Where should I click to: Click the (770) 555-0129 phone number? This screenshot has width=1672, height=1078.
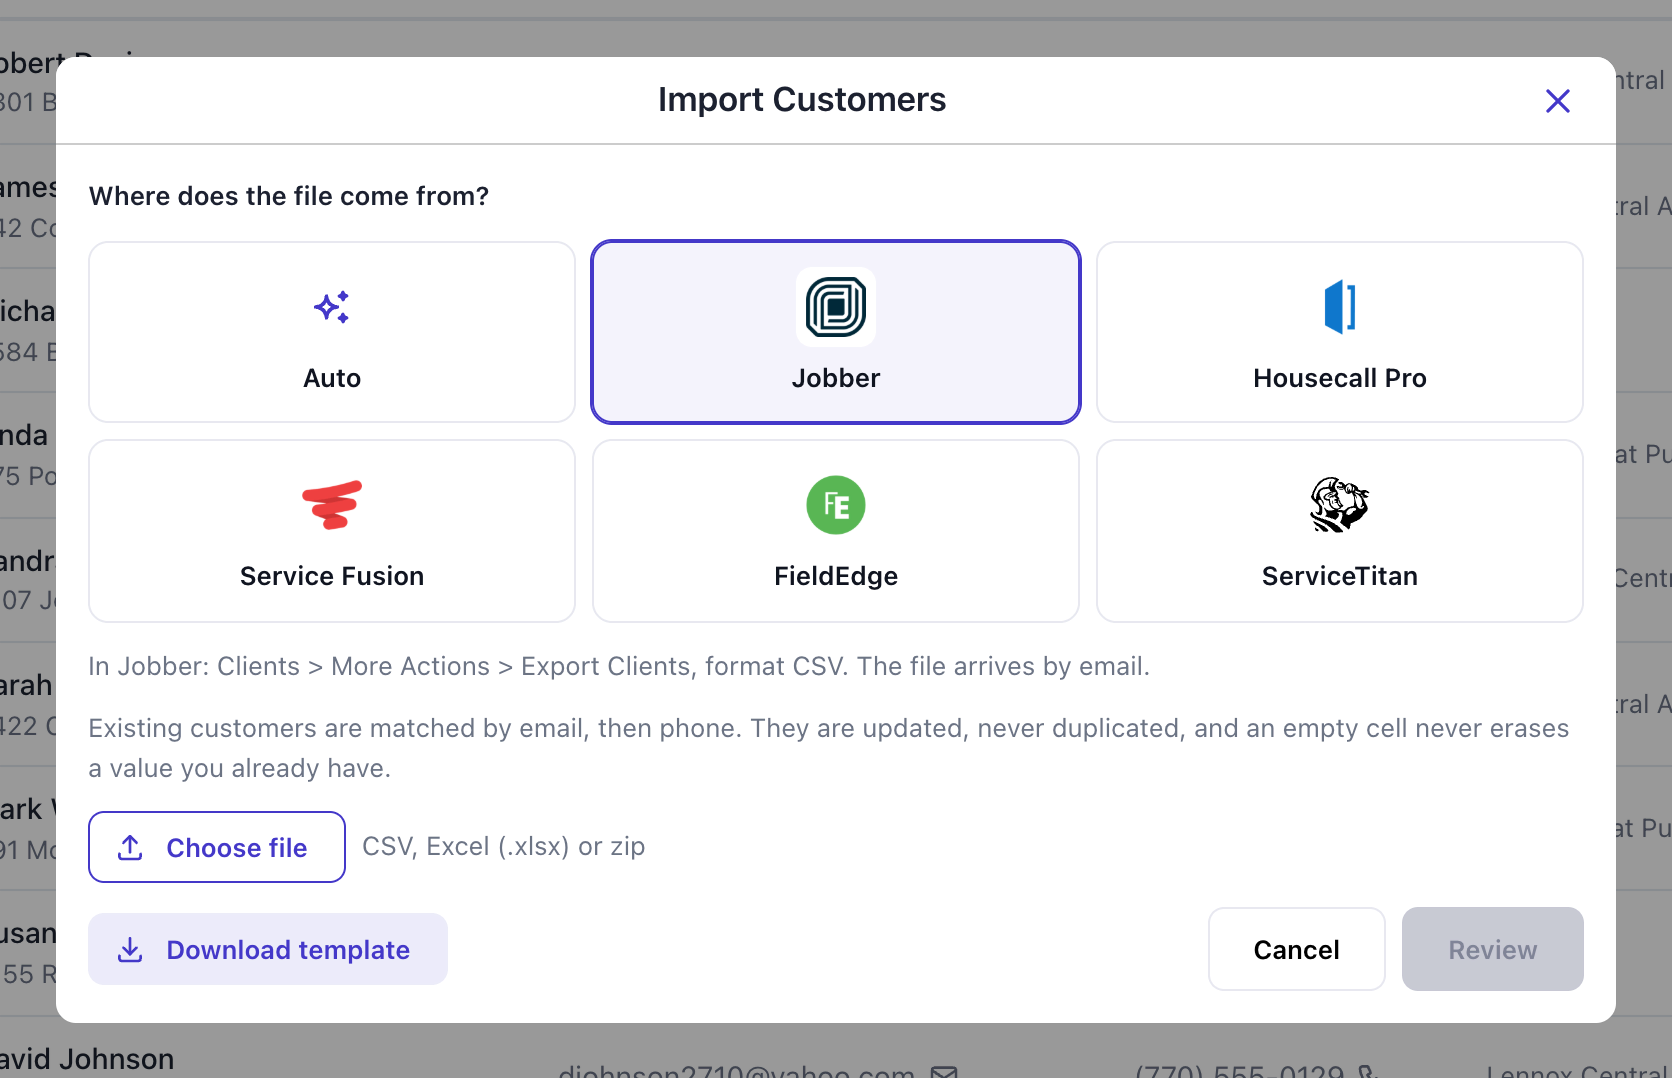[1239, 1071]
